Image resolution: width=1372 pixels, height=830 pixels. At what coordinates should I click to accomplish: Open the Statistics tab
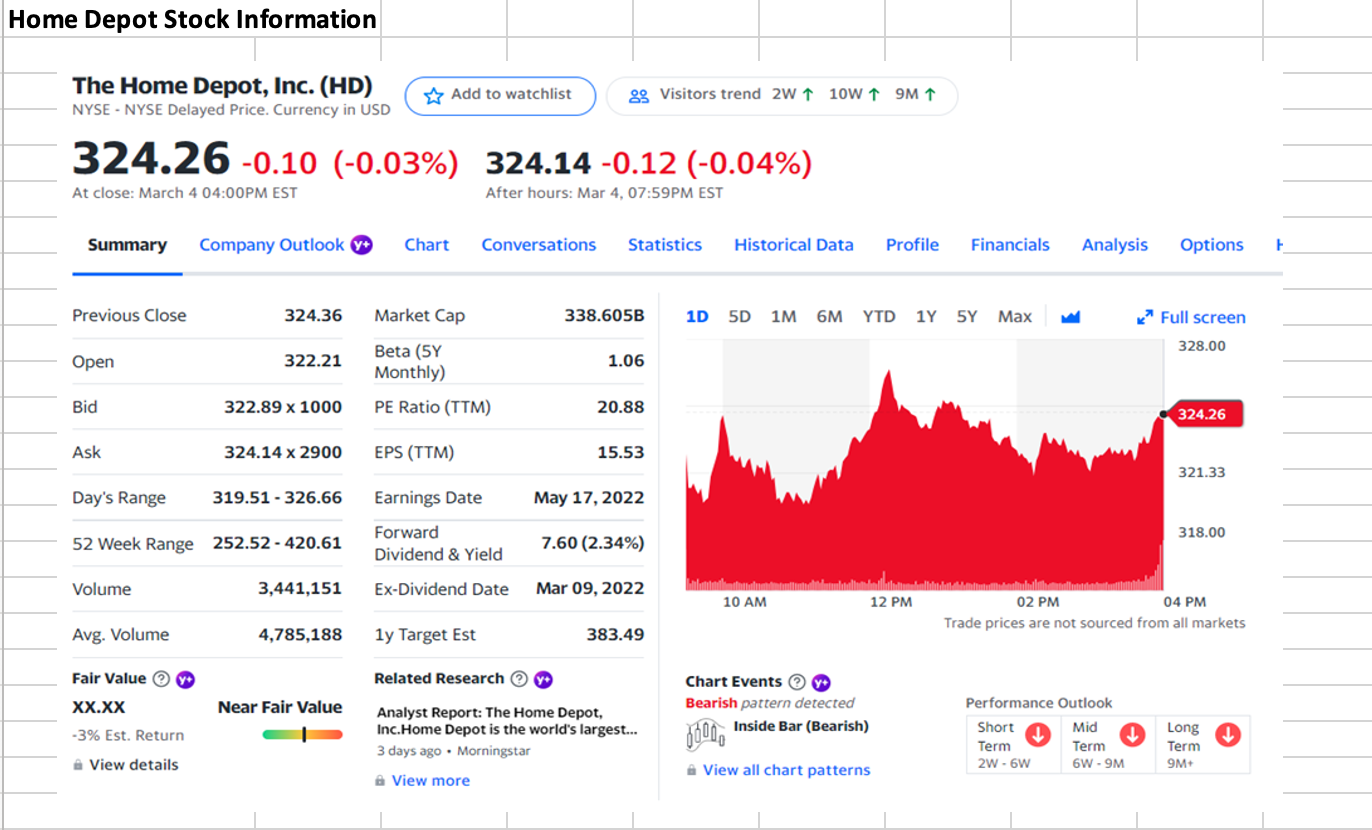(x=665, y=245)
